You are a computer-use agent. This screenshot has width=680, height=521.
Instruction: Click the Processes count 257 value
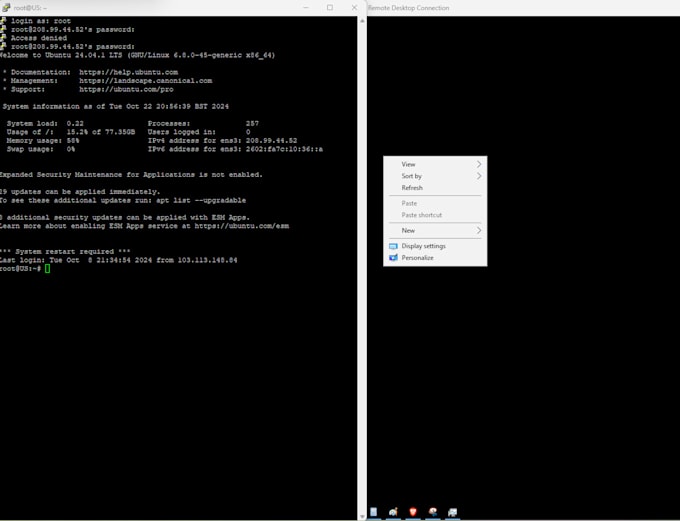[252, 124]
